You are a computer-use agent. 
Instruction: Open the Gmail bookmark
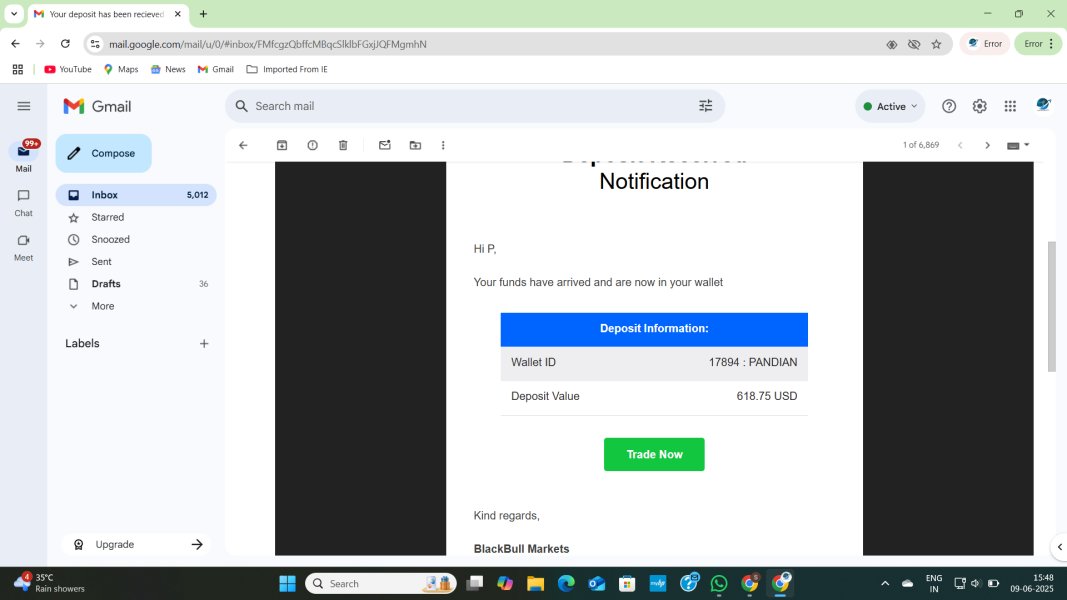click(x=216, y=69)
